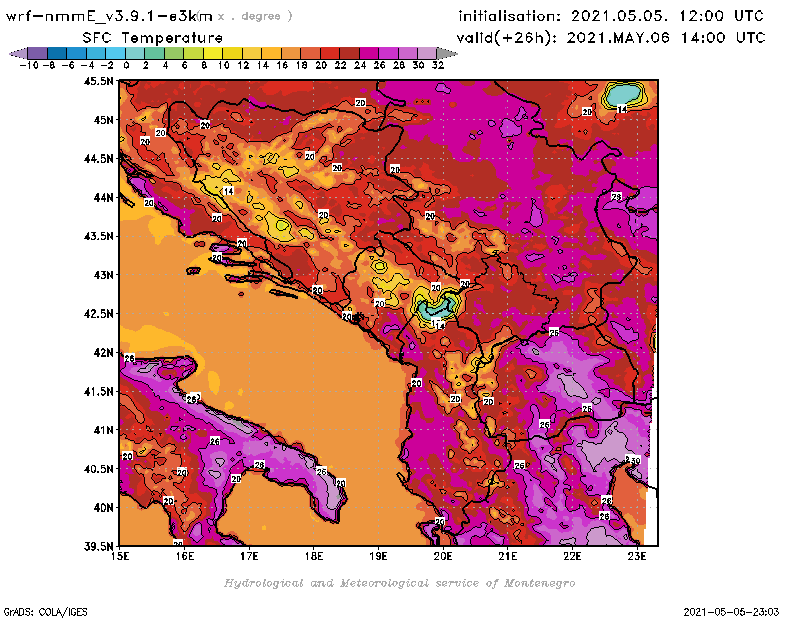Screen dimensions: 800x618
Task: Pick the light orange swatch between 14 and 16
Action: pos(271,53)
